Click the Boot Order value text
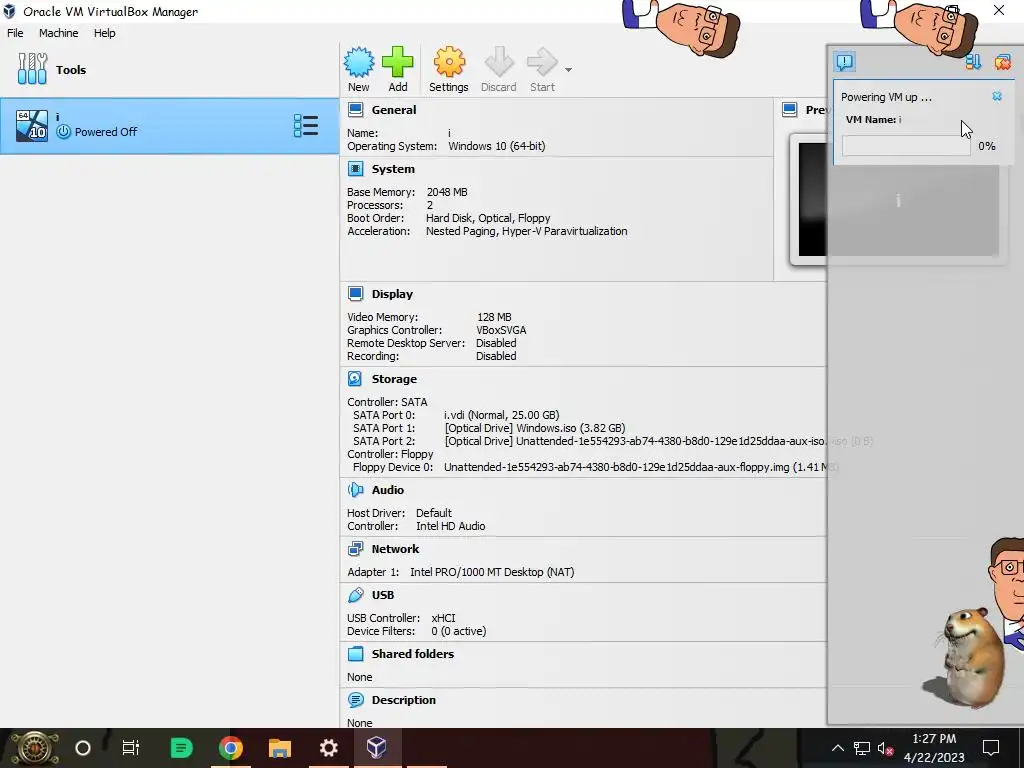The height and width of the screenshot is (768, 1024). [x=488, y=218]
